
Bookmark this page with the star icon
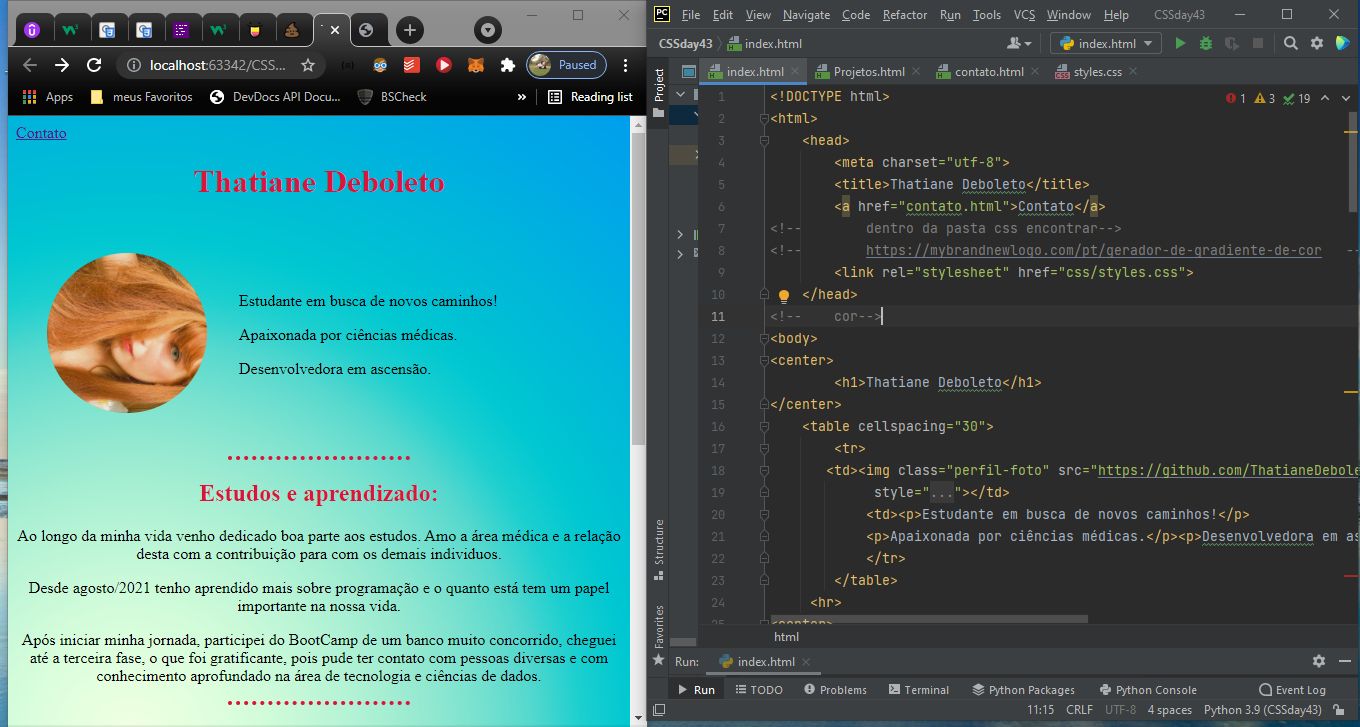coord(308,65)
